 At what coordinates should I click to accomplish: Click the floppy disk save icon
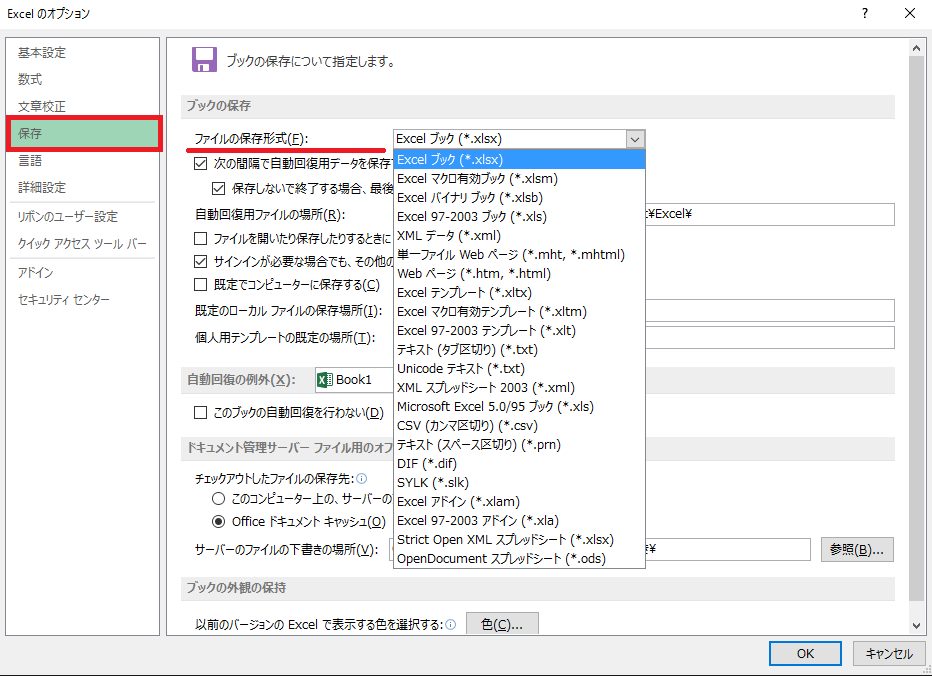click(x=204, y=60)
